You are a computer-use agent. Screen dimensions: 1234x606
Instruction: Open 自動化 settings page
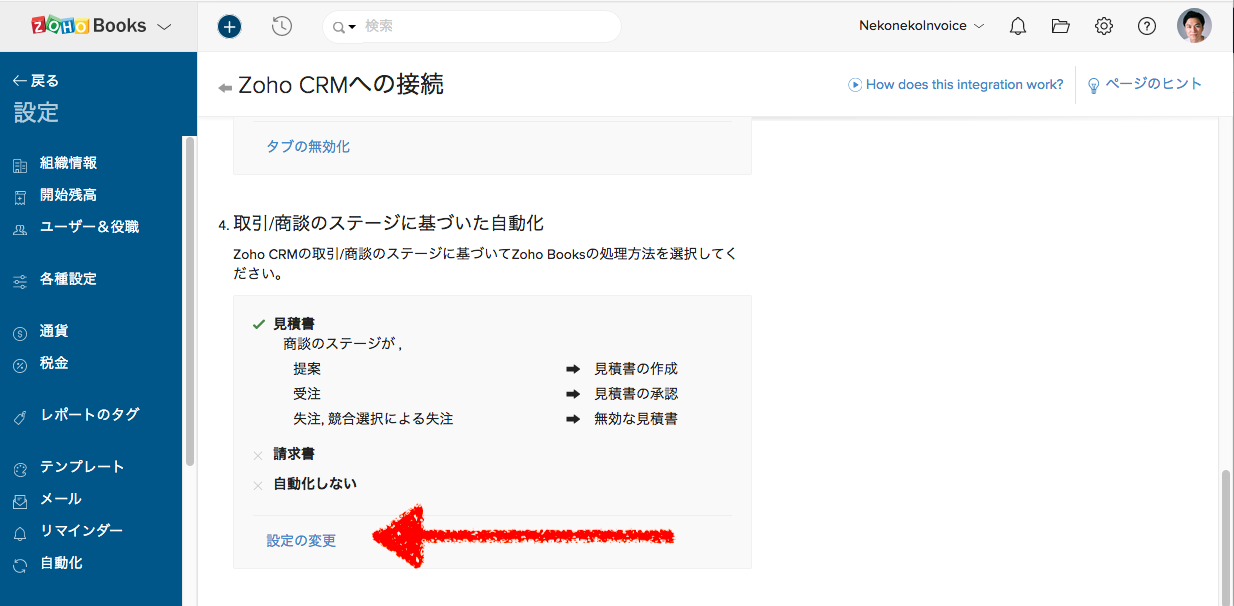[61, 563]
